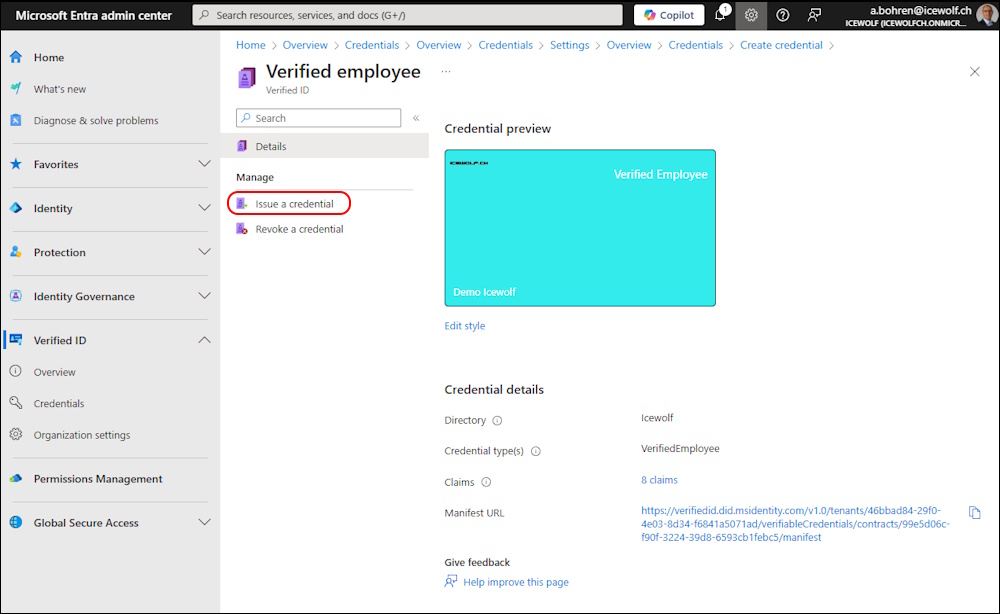Show info tooltip for Claims
The height and width of the screenshot is (614, 1000).
point(486,483)
